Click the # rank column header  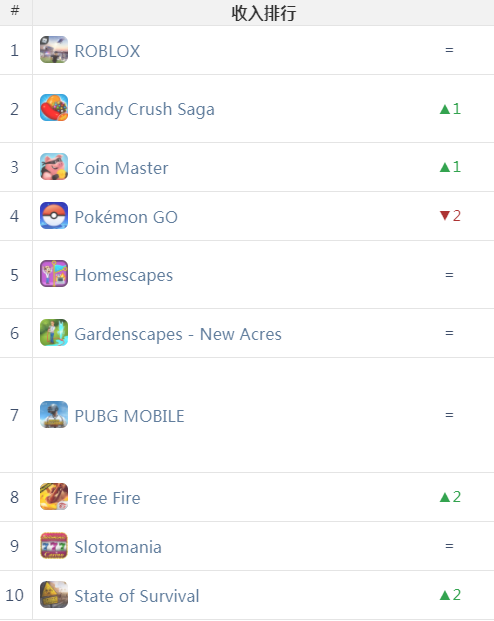click(x=15, y=11)
